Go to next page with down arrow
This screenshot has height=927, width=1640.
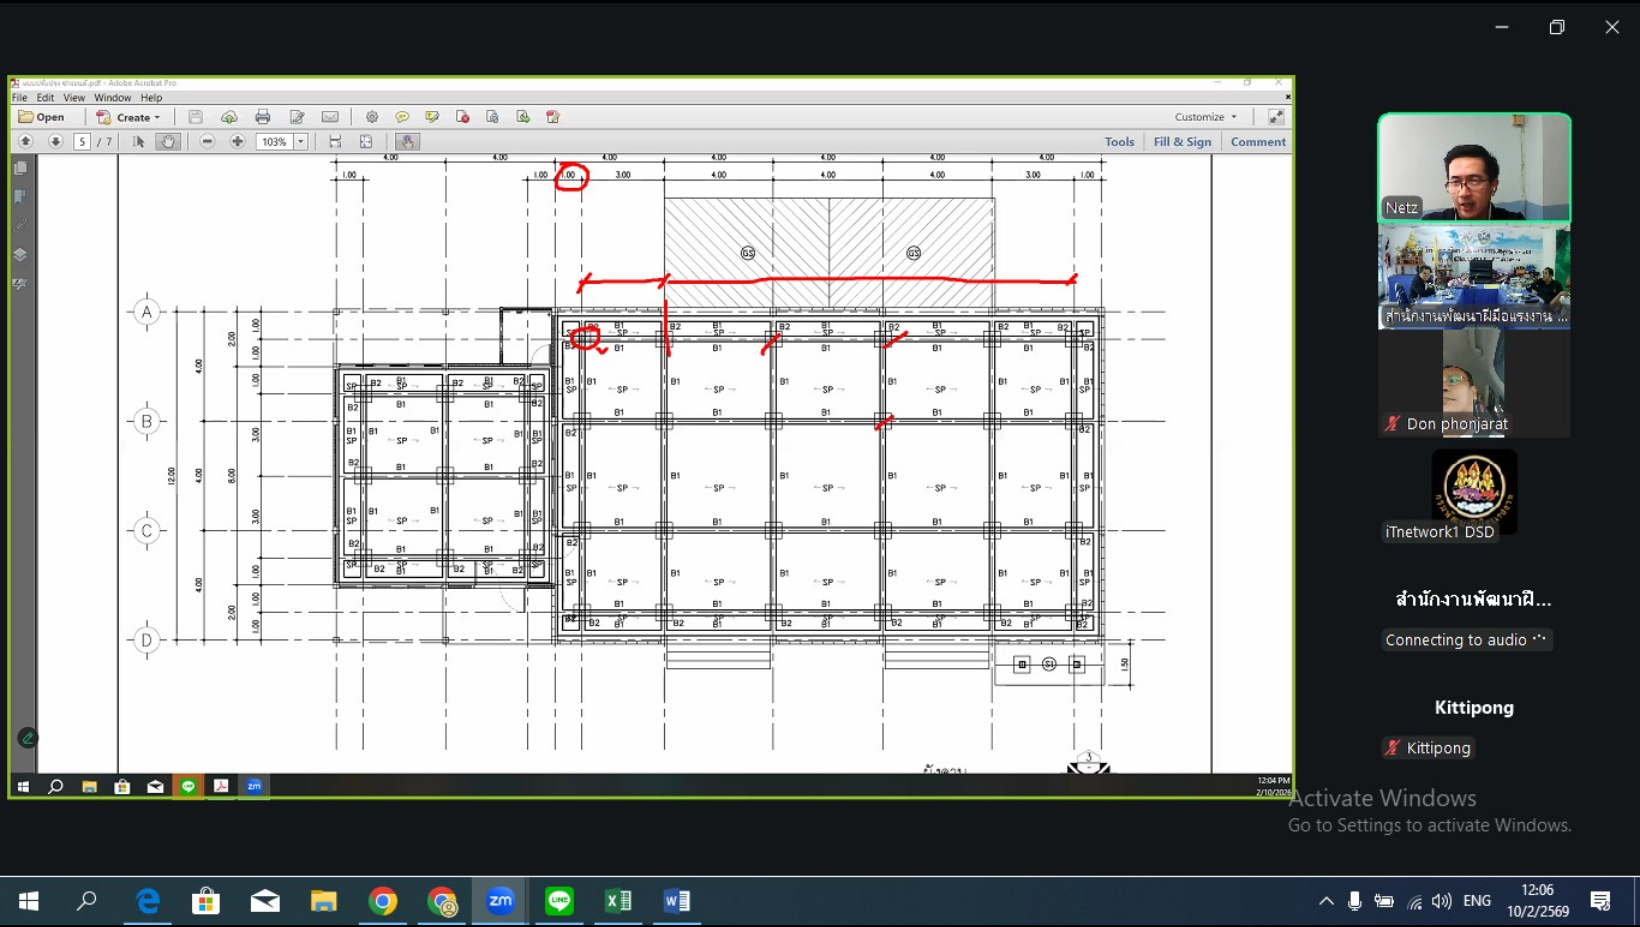[55, 142]
